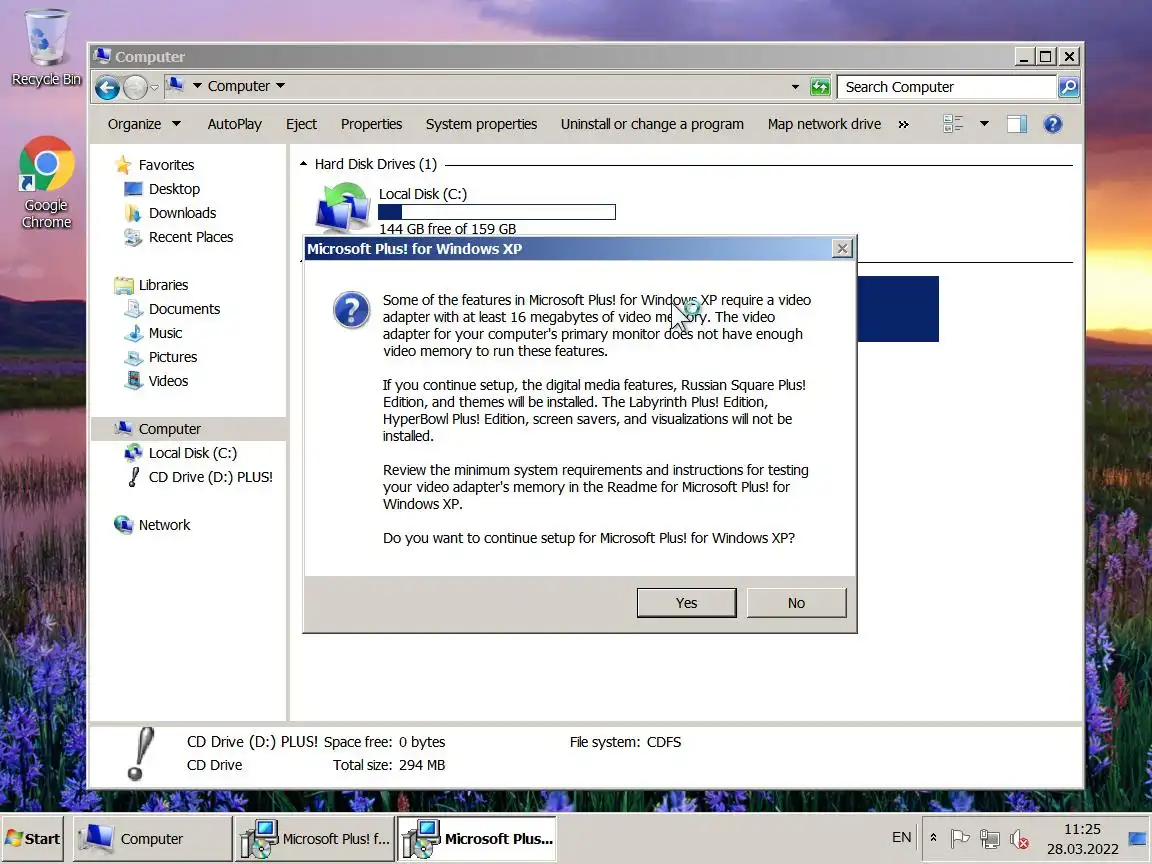
Task: Open System properties
Action: pos(481,124)
